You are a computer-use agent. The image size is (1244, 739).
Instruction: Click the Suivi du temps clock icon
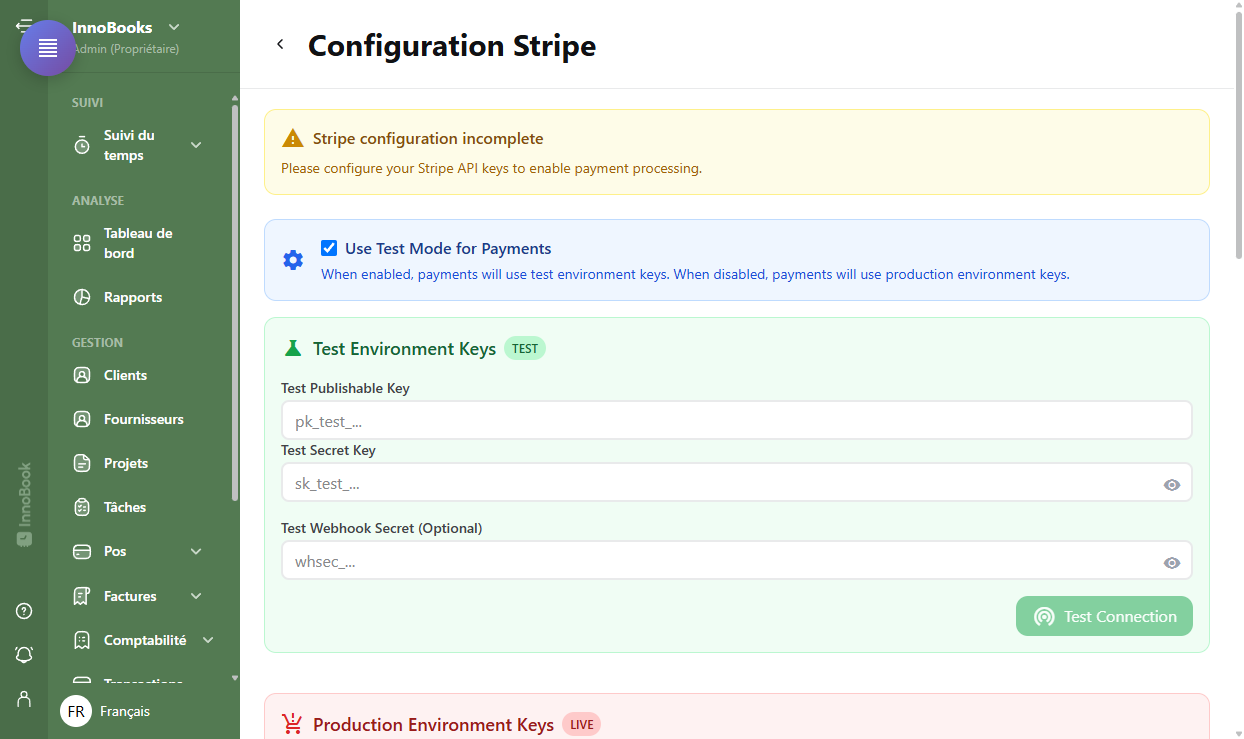pos(82,145)
